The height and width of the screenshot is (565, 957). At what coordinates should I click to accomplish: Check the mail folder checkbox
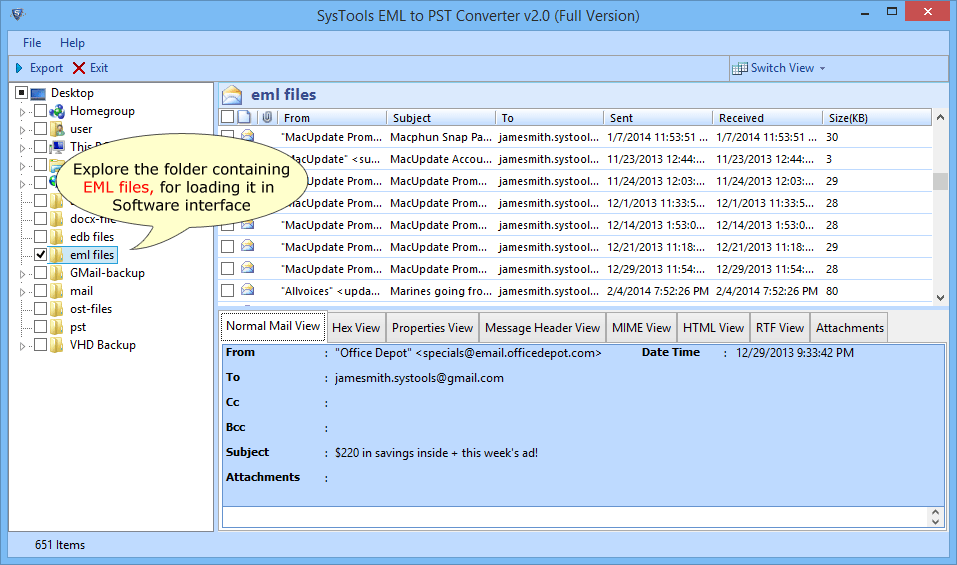pyautogui.click(x=40, y=290)
